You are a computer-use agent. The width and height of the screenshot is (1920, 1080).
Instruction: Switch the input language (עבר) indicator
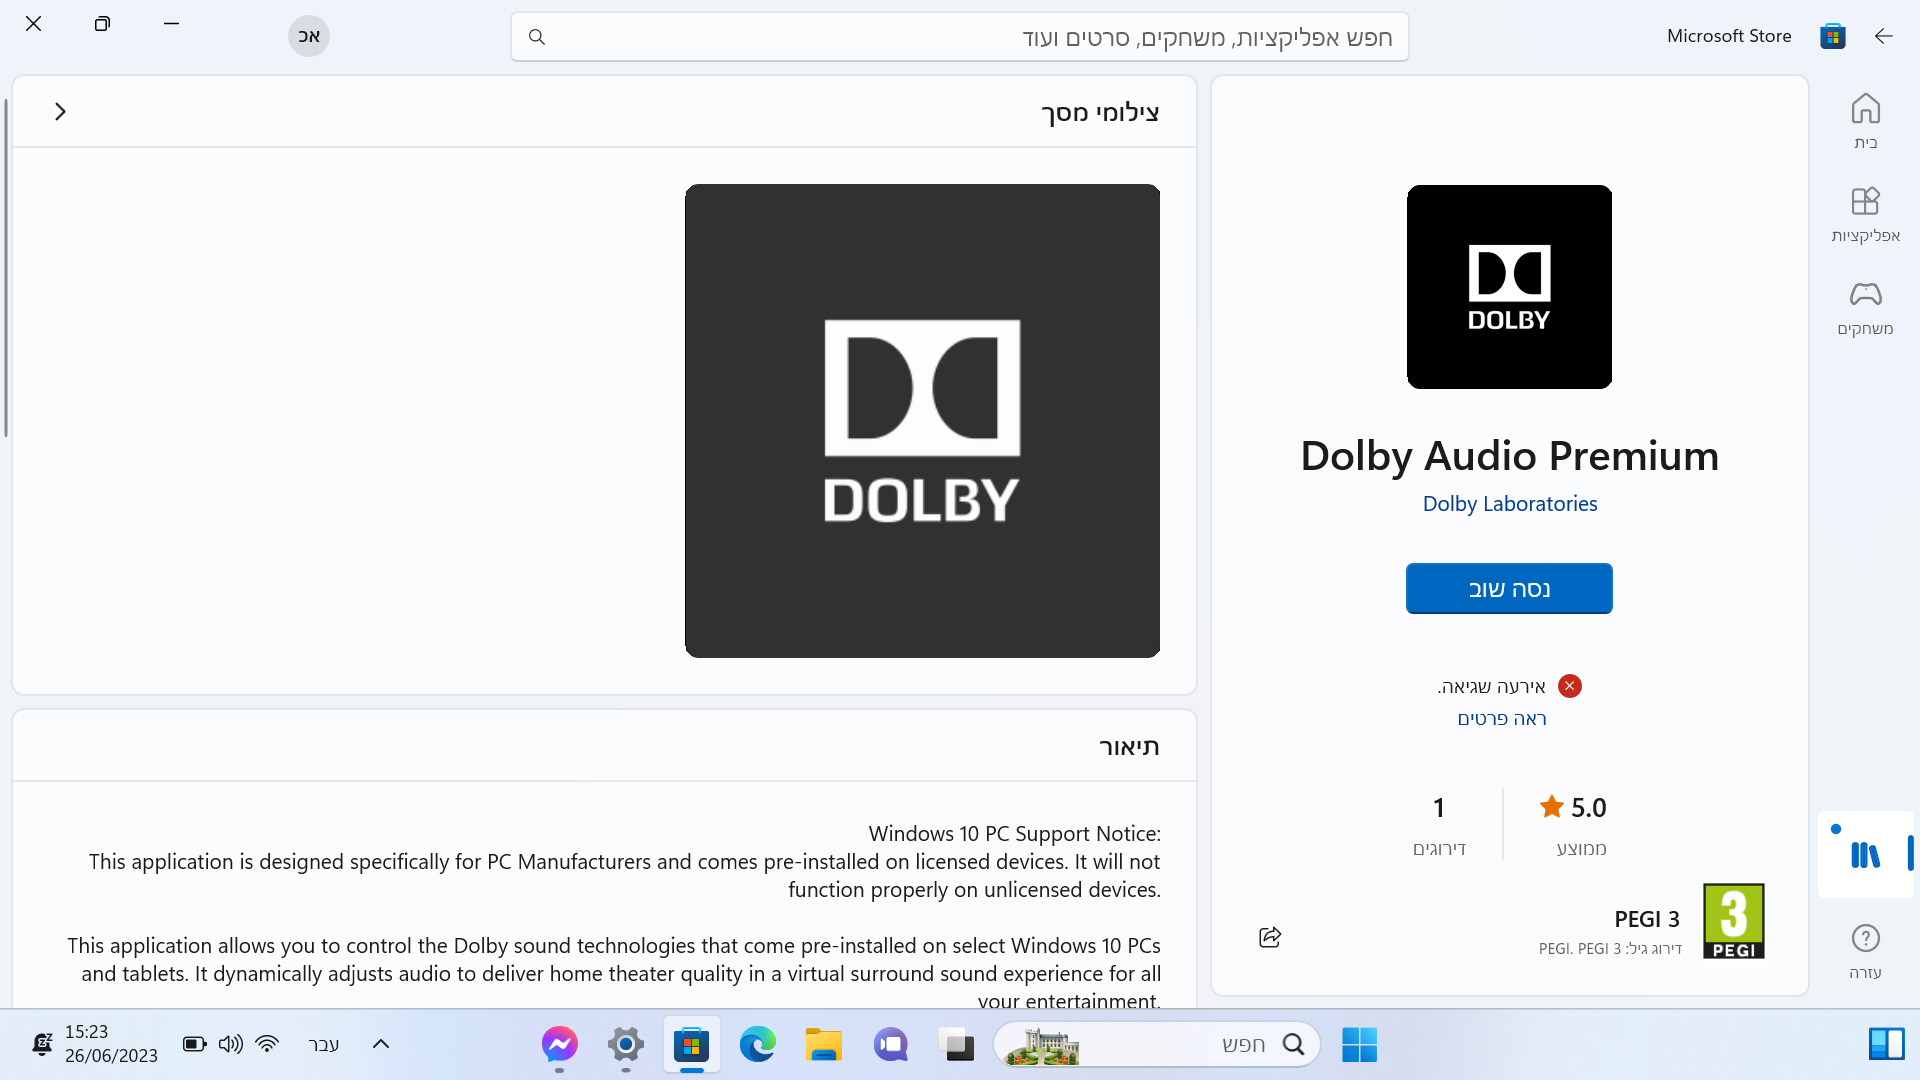pos(324,1045)
